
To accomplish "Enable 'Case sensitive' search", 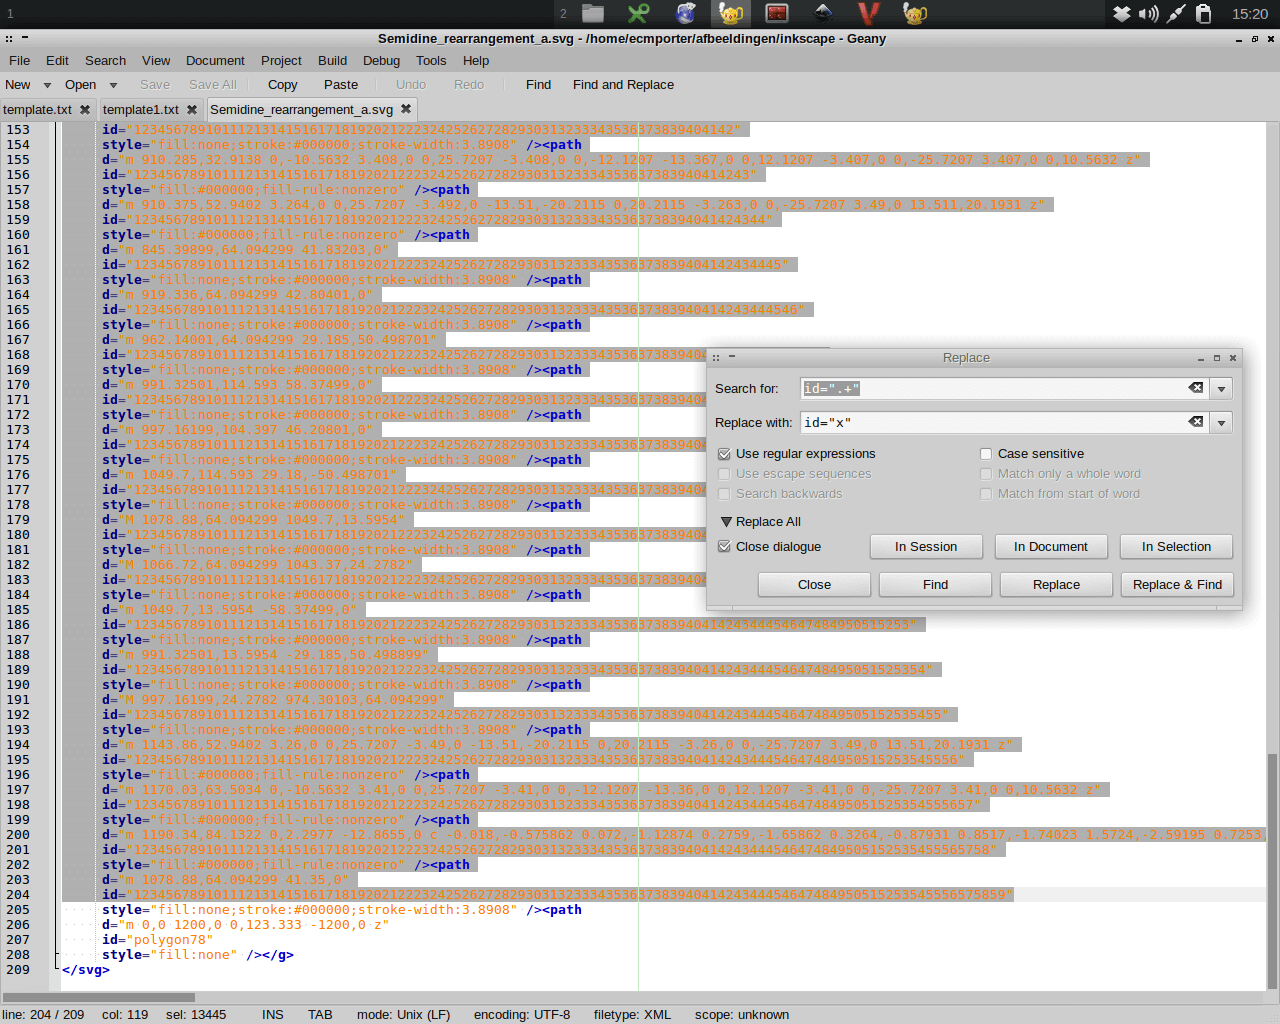I will click(x=985, y=453).
